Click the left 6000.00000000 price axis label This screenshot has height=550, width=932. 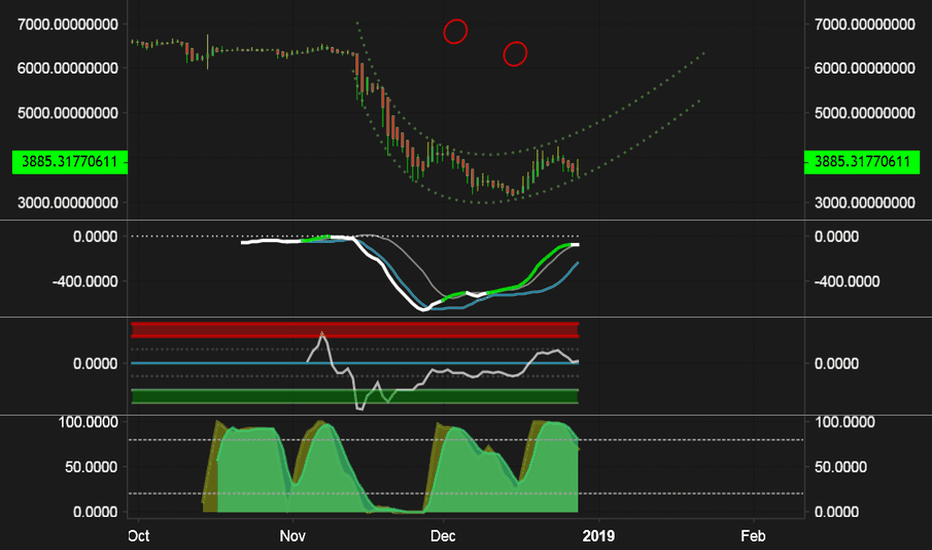[x=68, y=68]
